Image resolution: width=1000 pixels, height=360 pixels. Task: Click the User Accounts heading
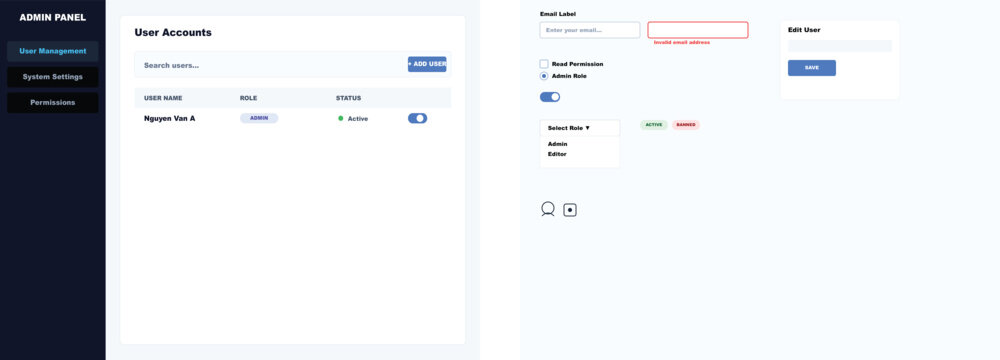point(173,33)
